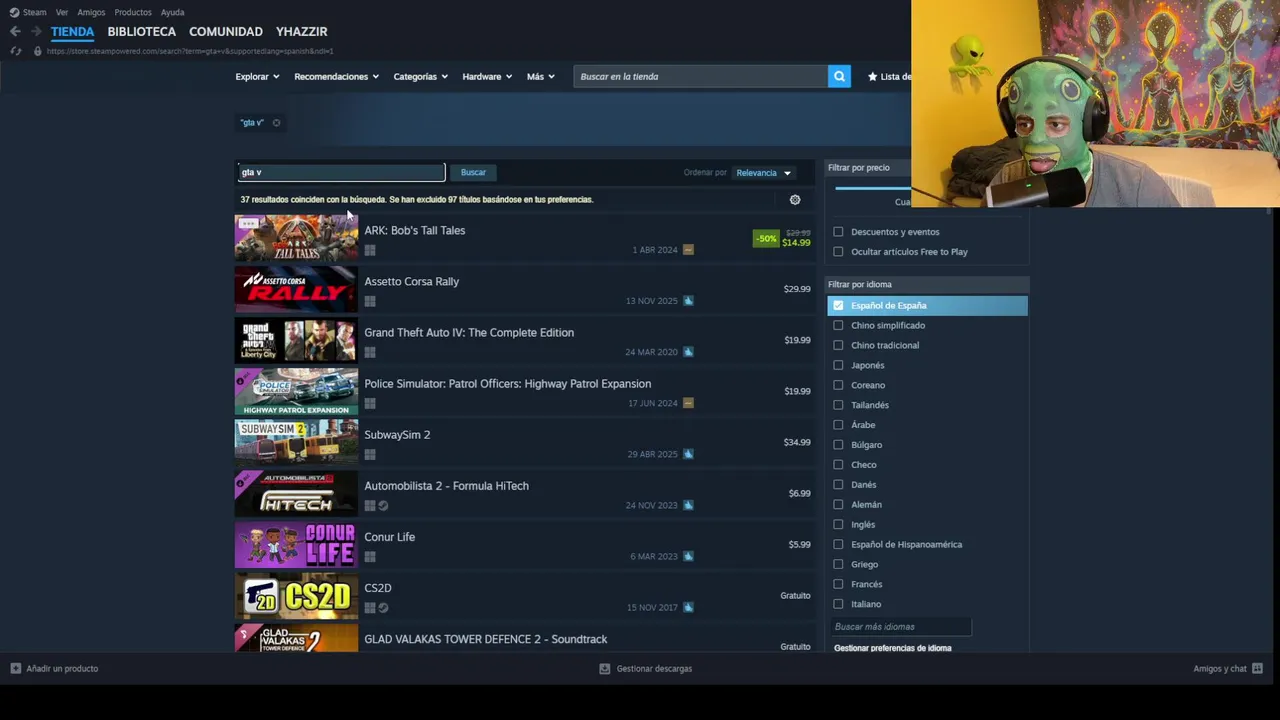Open the Relevancia sort dropdown

pyautogui.click(x=764, y=173)
